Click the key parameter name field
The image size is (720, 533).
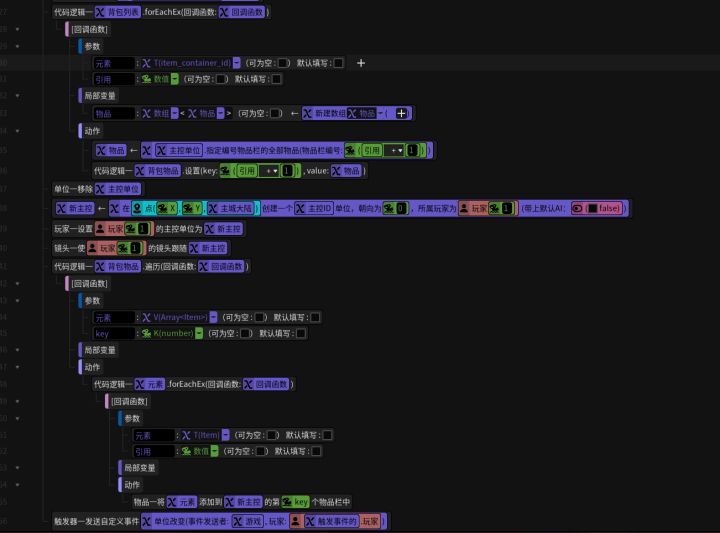click(x=114, y=333)
